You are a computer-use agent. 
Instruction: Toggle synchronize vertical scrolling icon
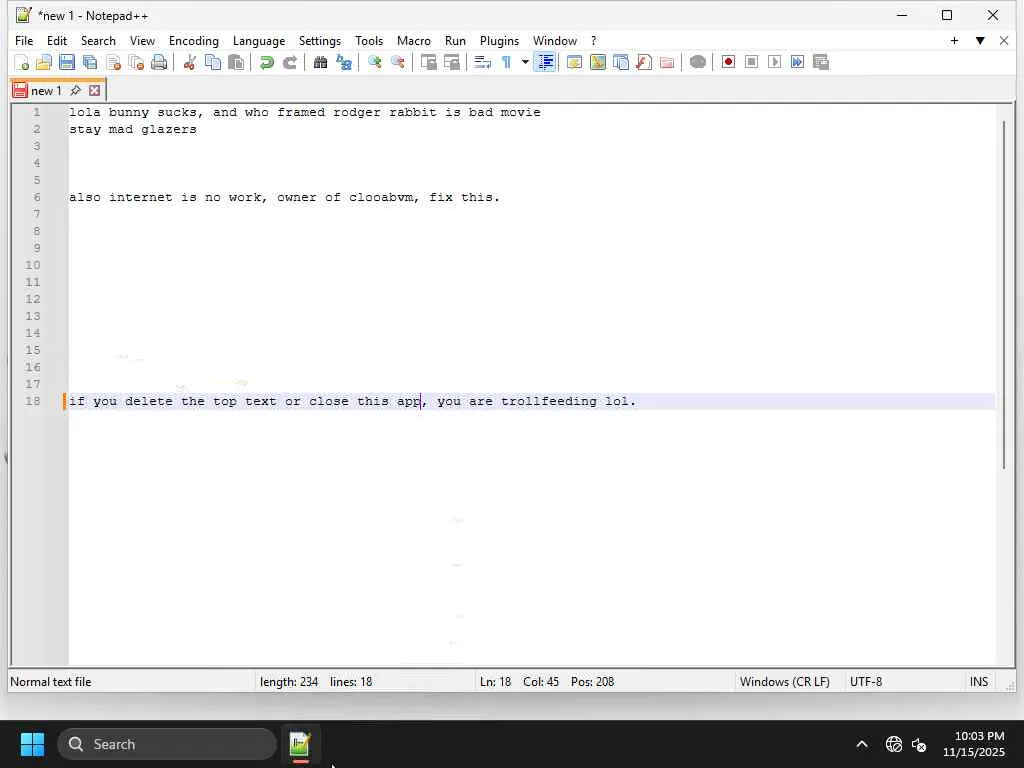(428, 62)
